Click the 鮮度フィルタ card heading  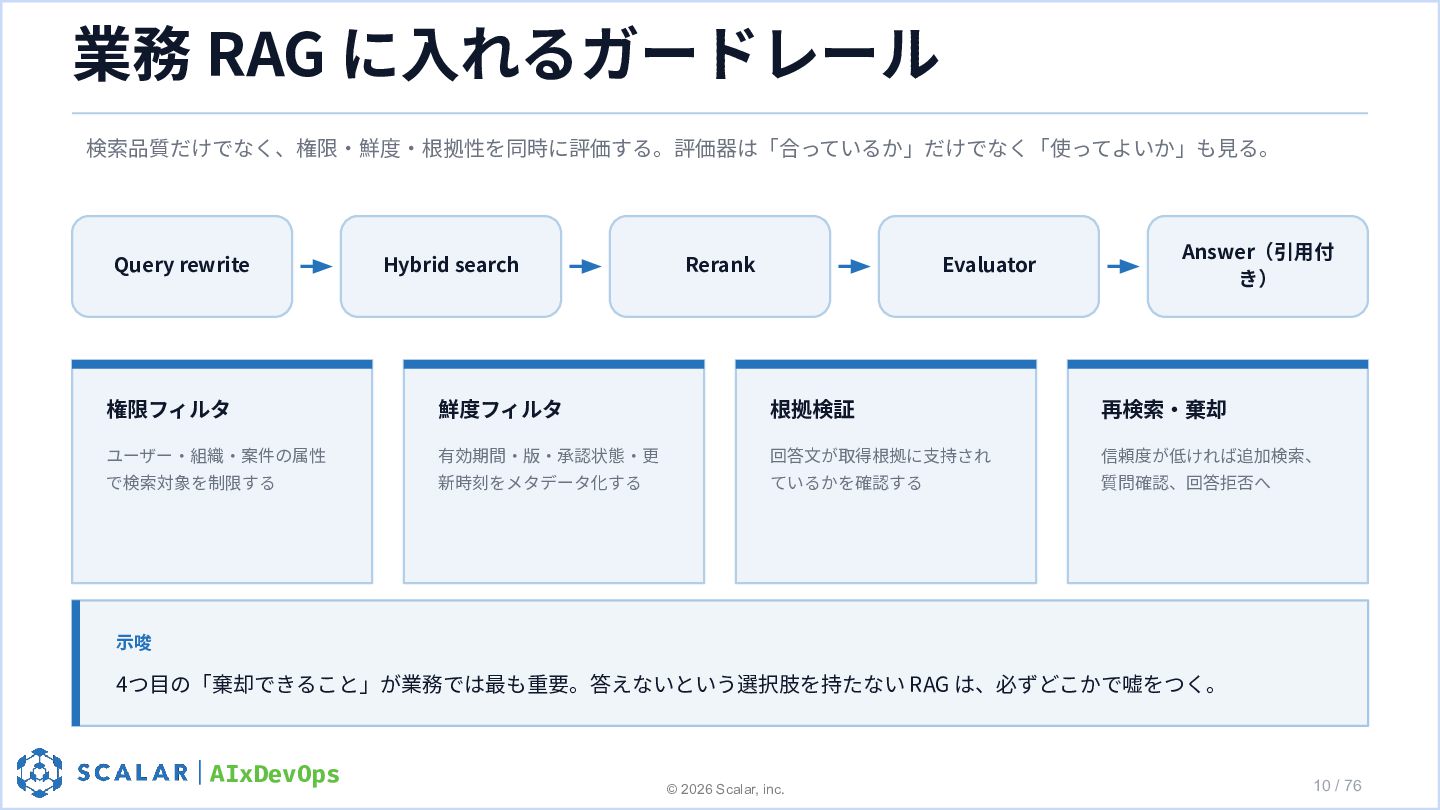click(x=500, y=409)
